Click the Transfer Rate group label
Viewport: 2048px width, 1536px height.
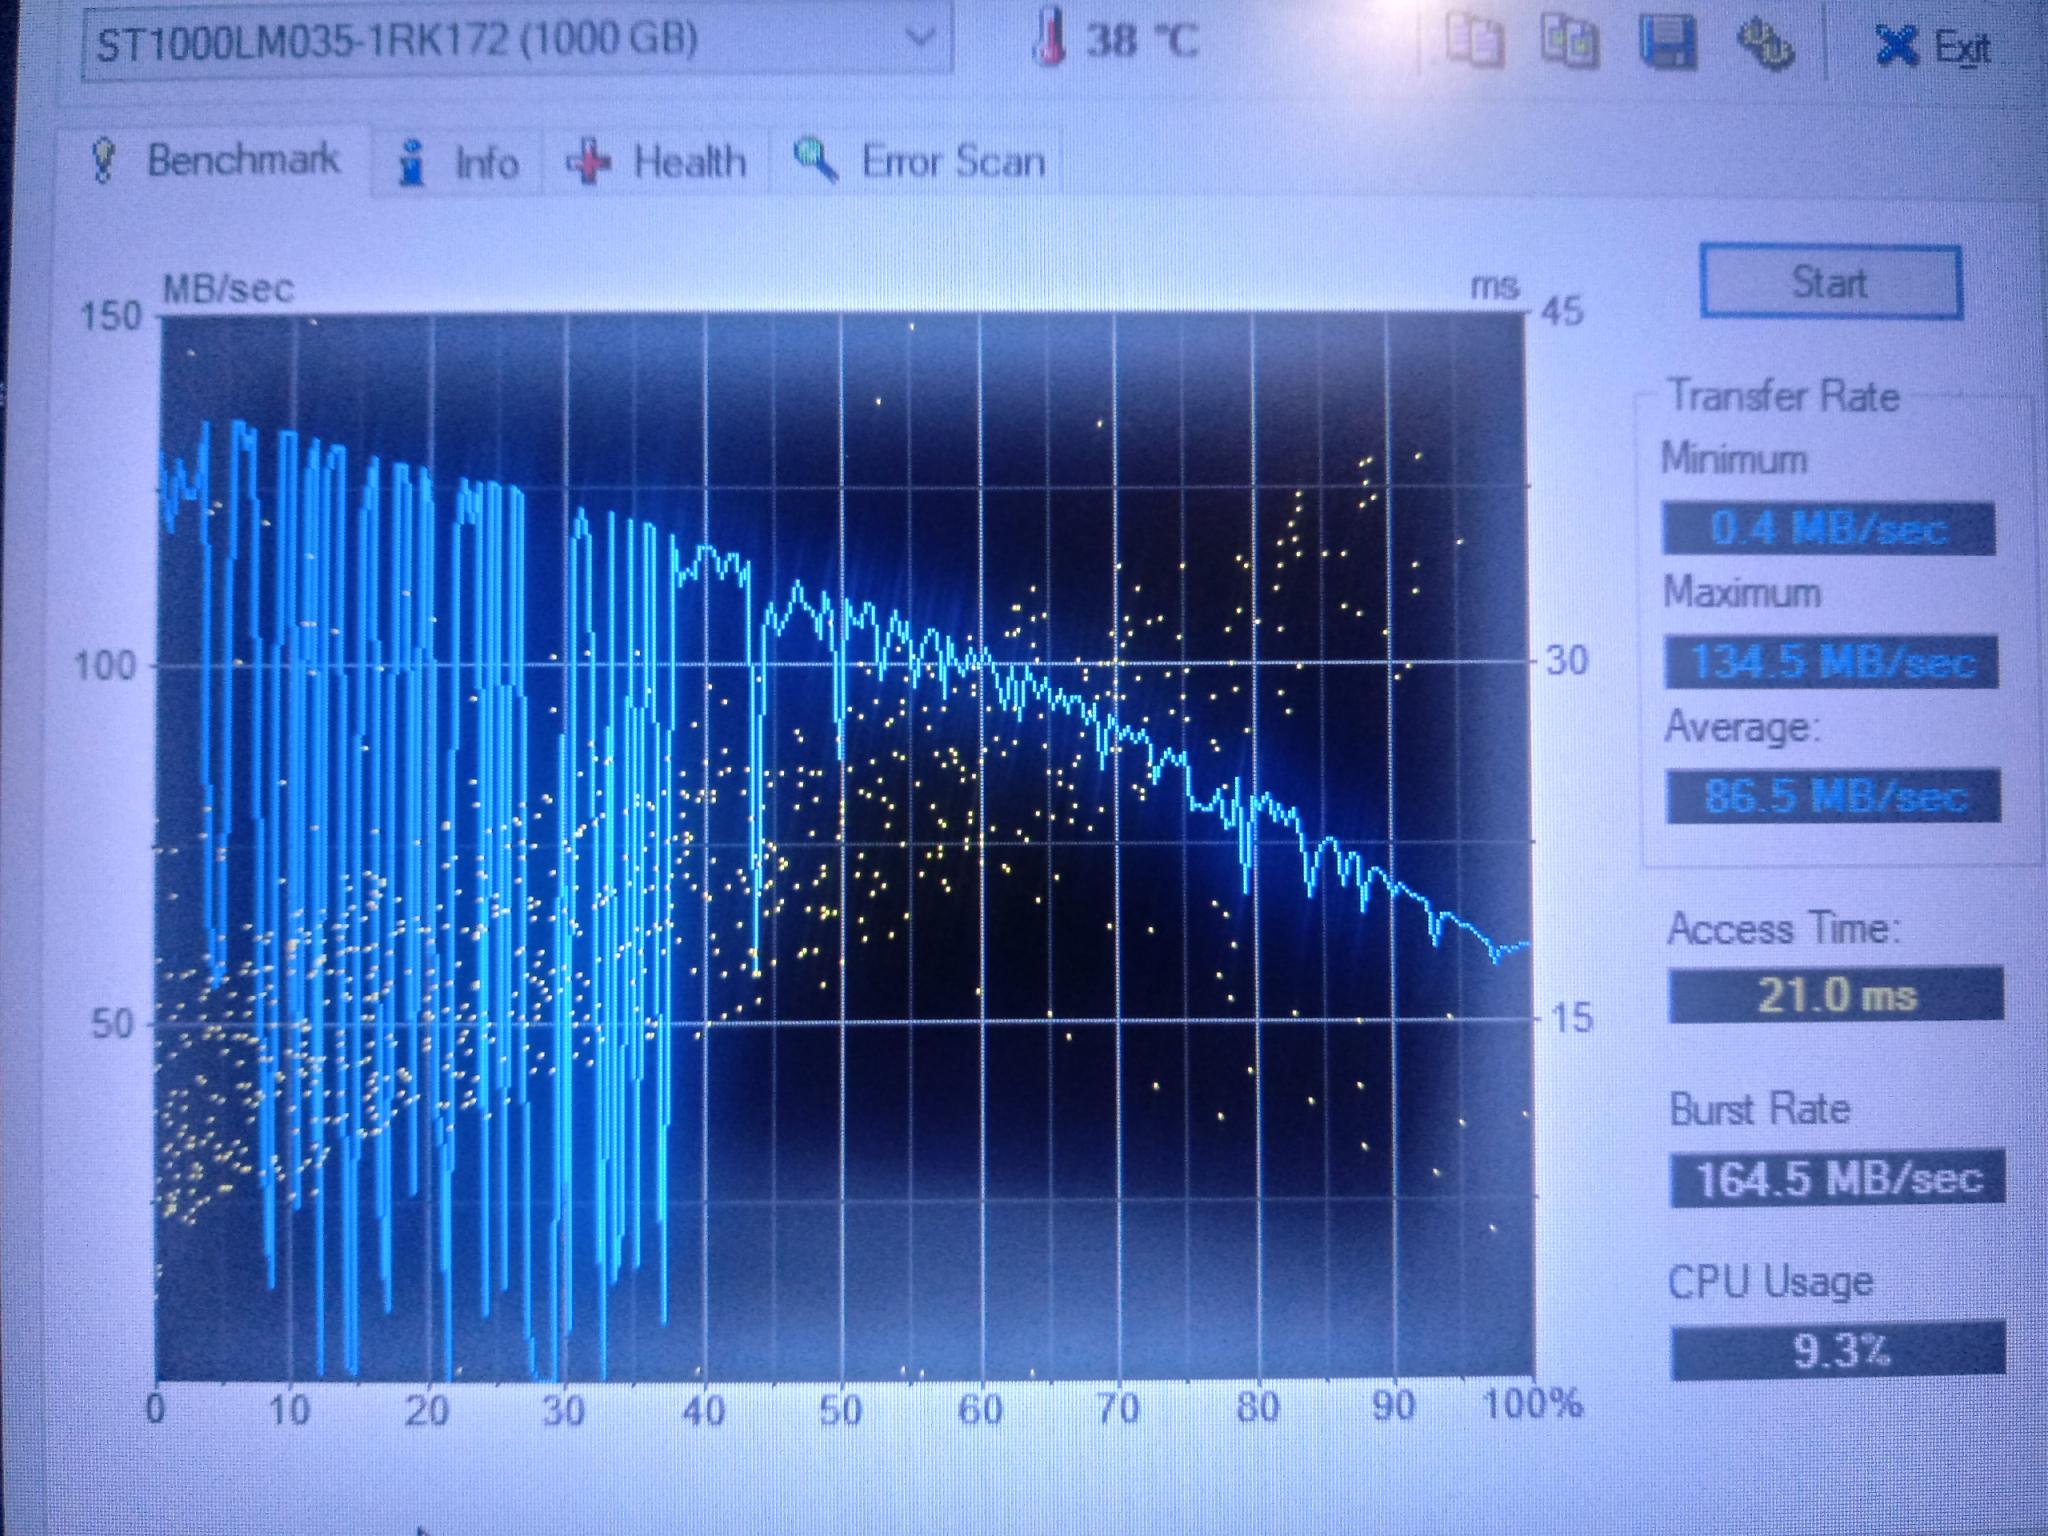click(1783, 396)
